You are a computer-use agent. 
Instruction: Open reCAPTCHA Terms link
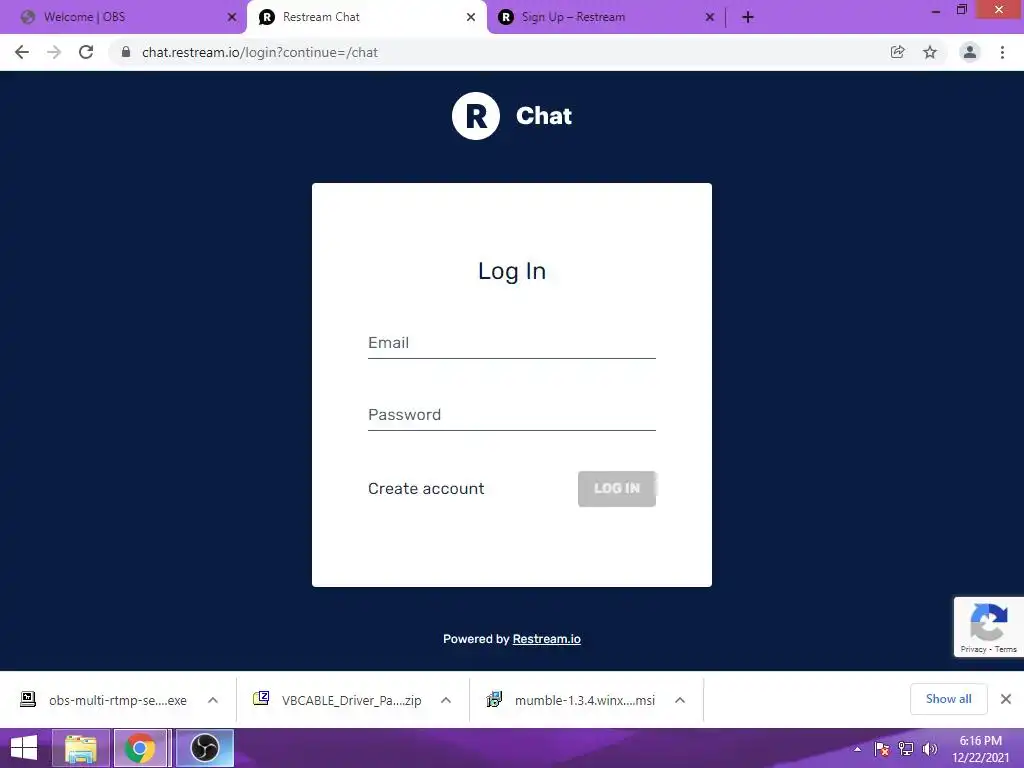pyautogui.click(x=1006, y=649)
